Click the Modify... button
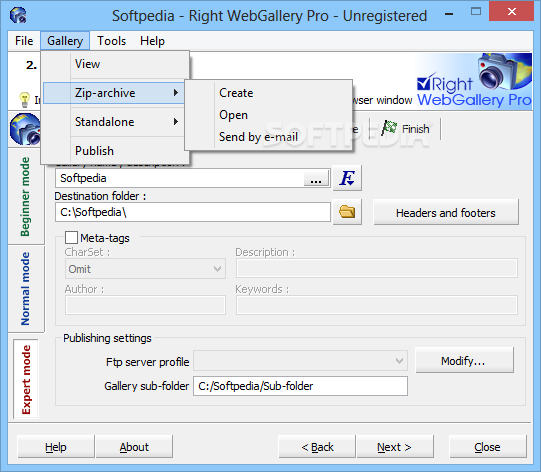Image resolution: width=541 pixels, height=472 pixels. [464, 361]
